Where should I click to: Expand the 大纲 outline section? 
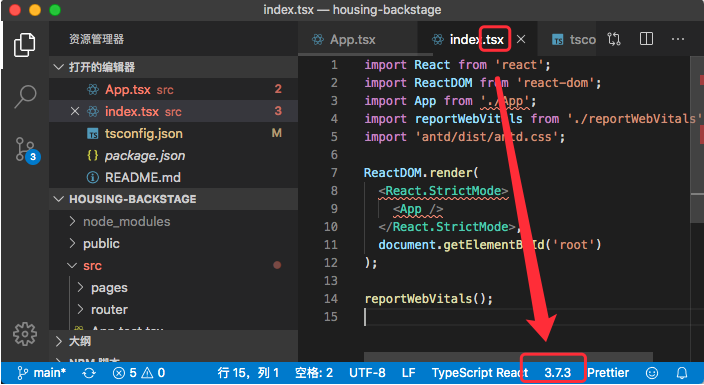point(174,341)
